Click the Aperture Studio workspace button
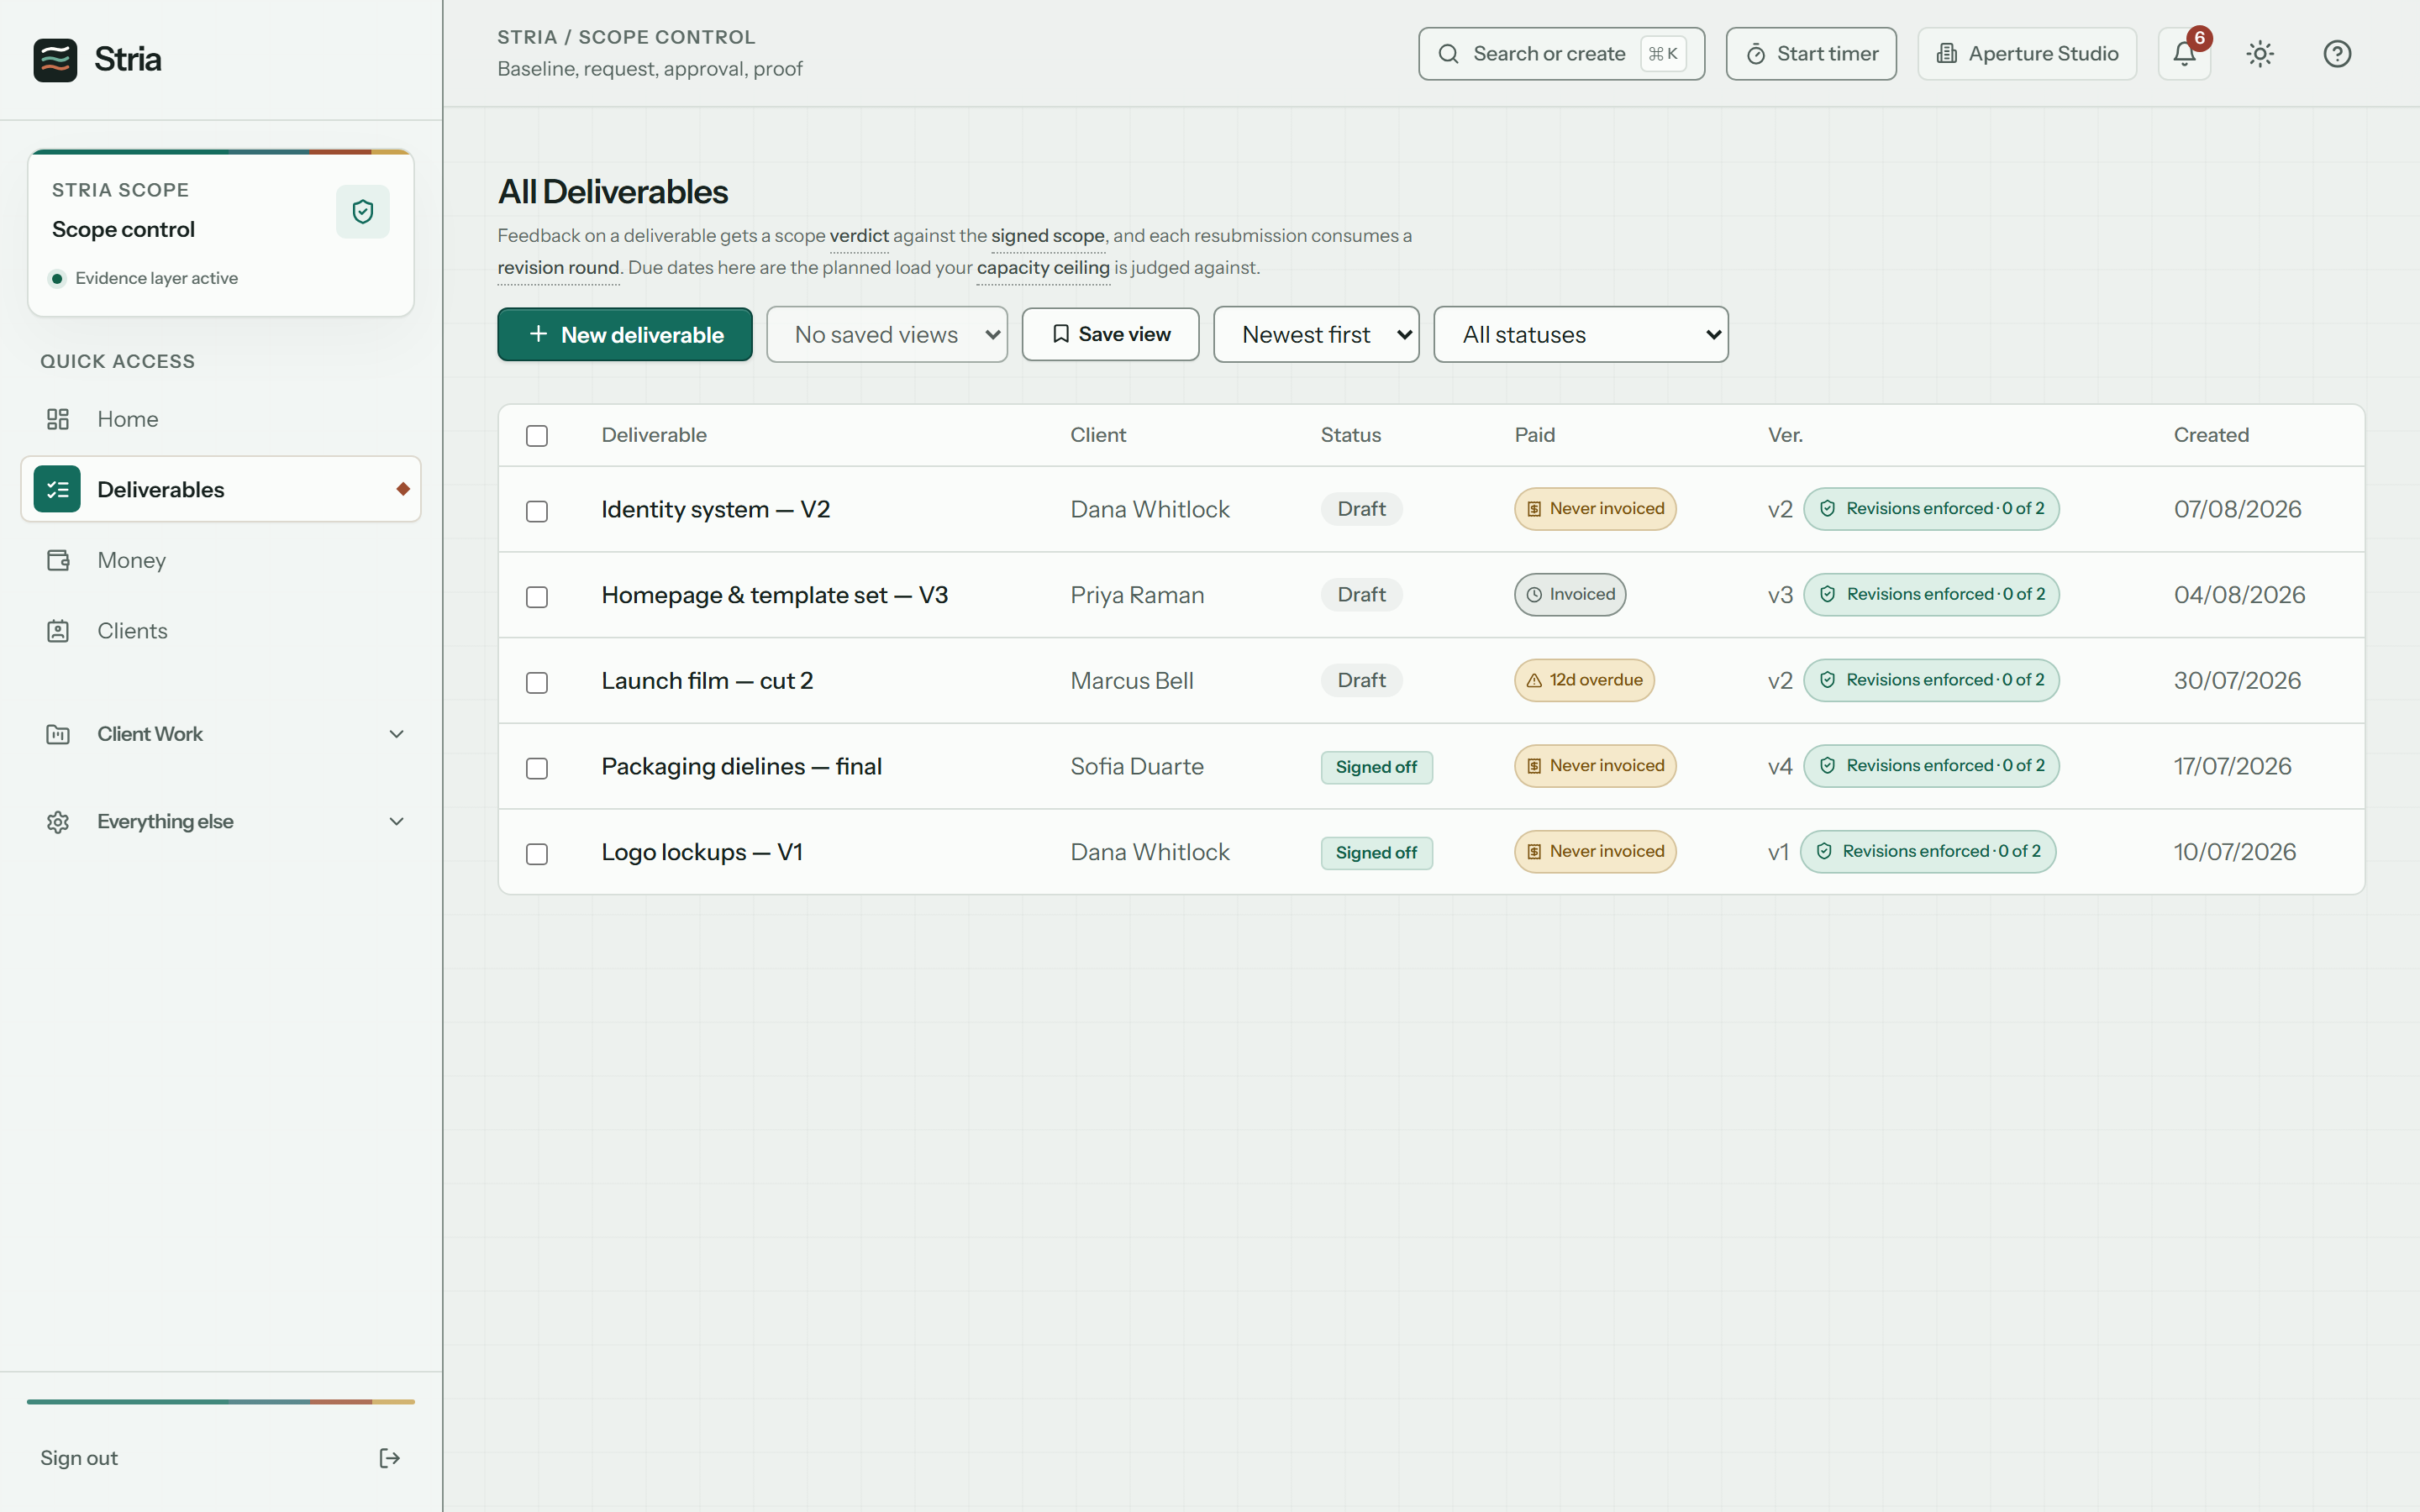The image size is (2420, 1512). tap(2027, 54)
